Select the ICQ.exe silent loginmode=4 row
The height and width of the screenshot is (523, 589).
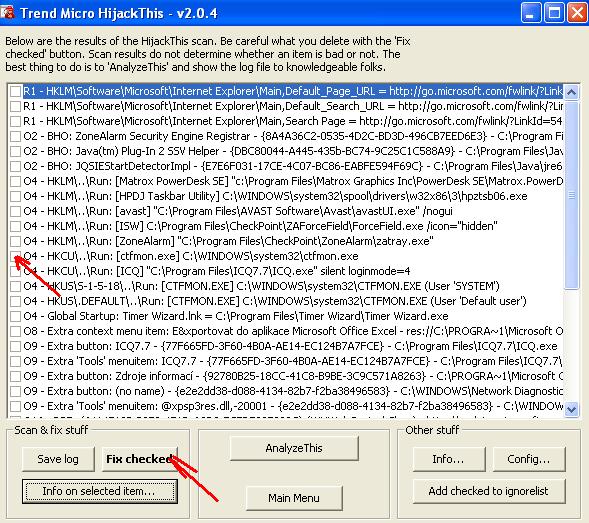[217, 271]
